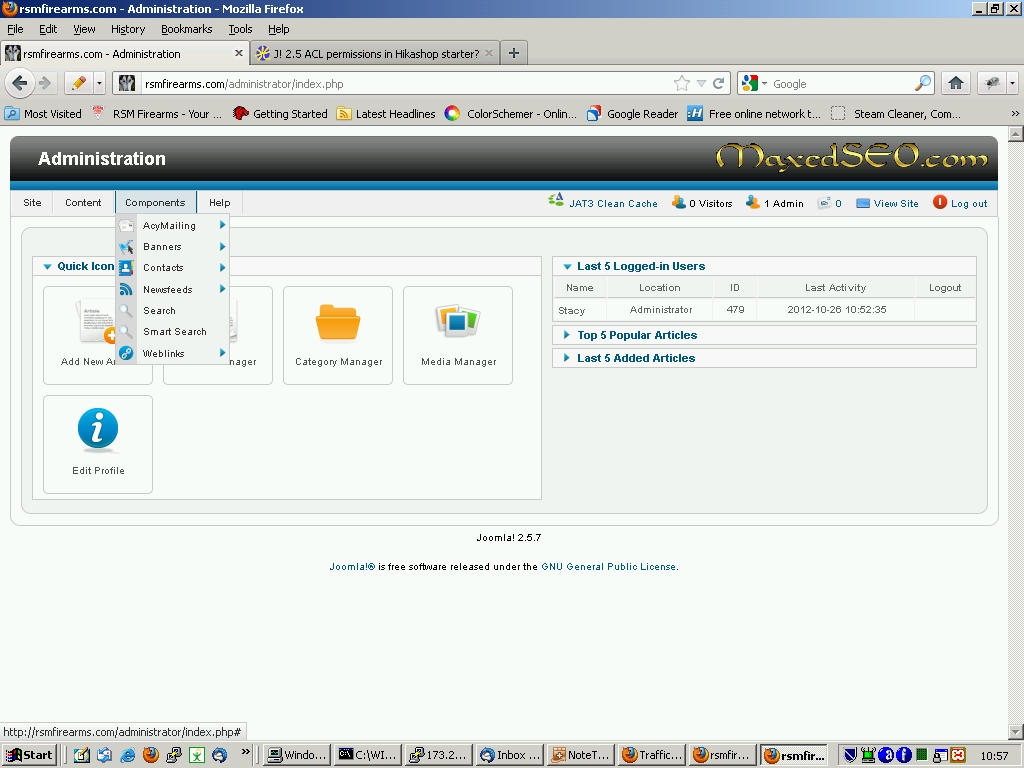Switch to the Hikashop ACL permissions tab
The width and height of the screenshot is (1024, 768).
click(376, 54)
